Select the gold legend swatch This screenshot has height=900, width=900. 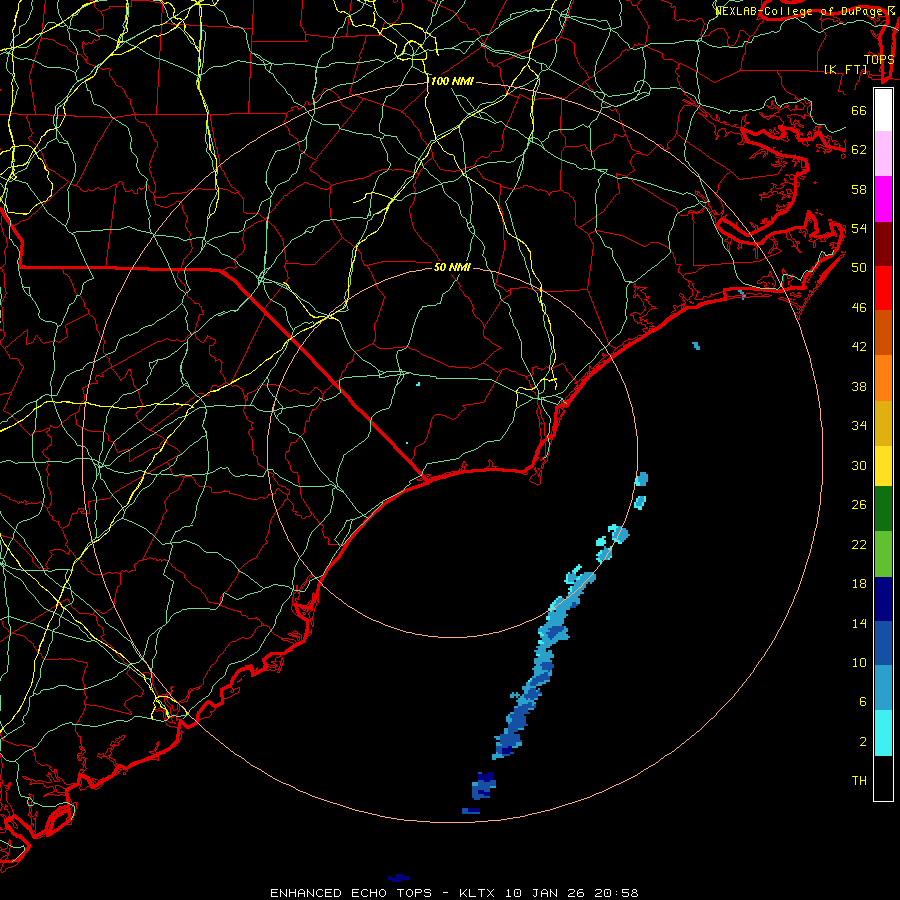pyautogui.click(x=883, y=423)
